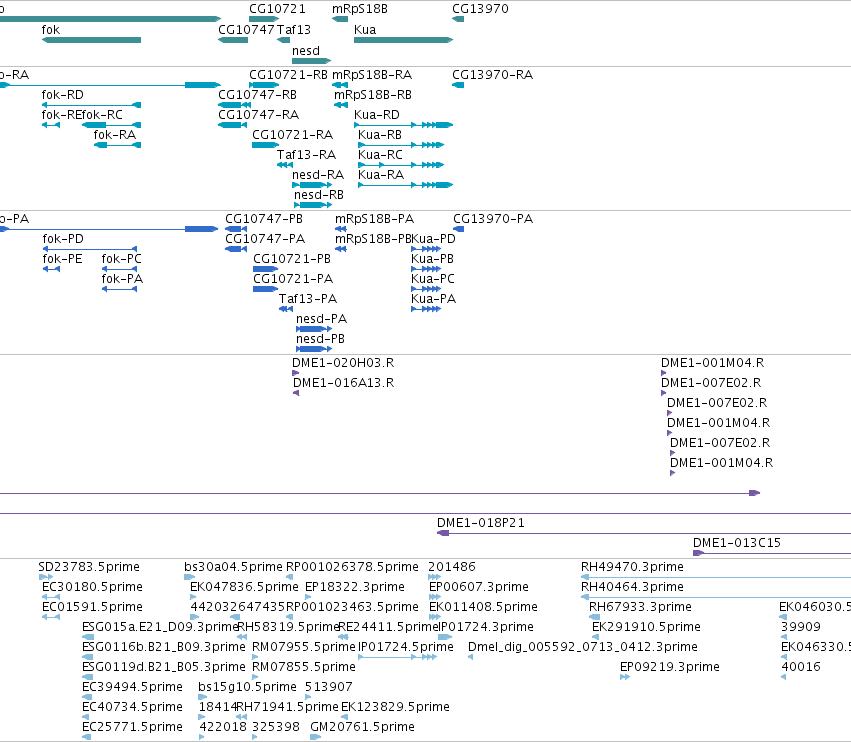Viewport: 851px width, 742px height.
Task: Select the RH40464.3prime EST label
Action: pos(632,588)
